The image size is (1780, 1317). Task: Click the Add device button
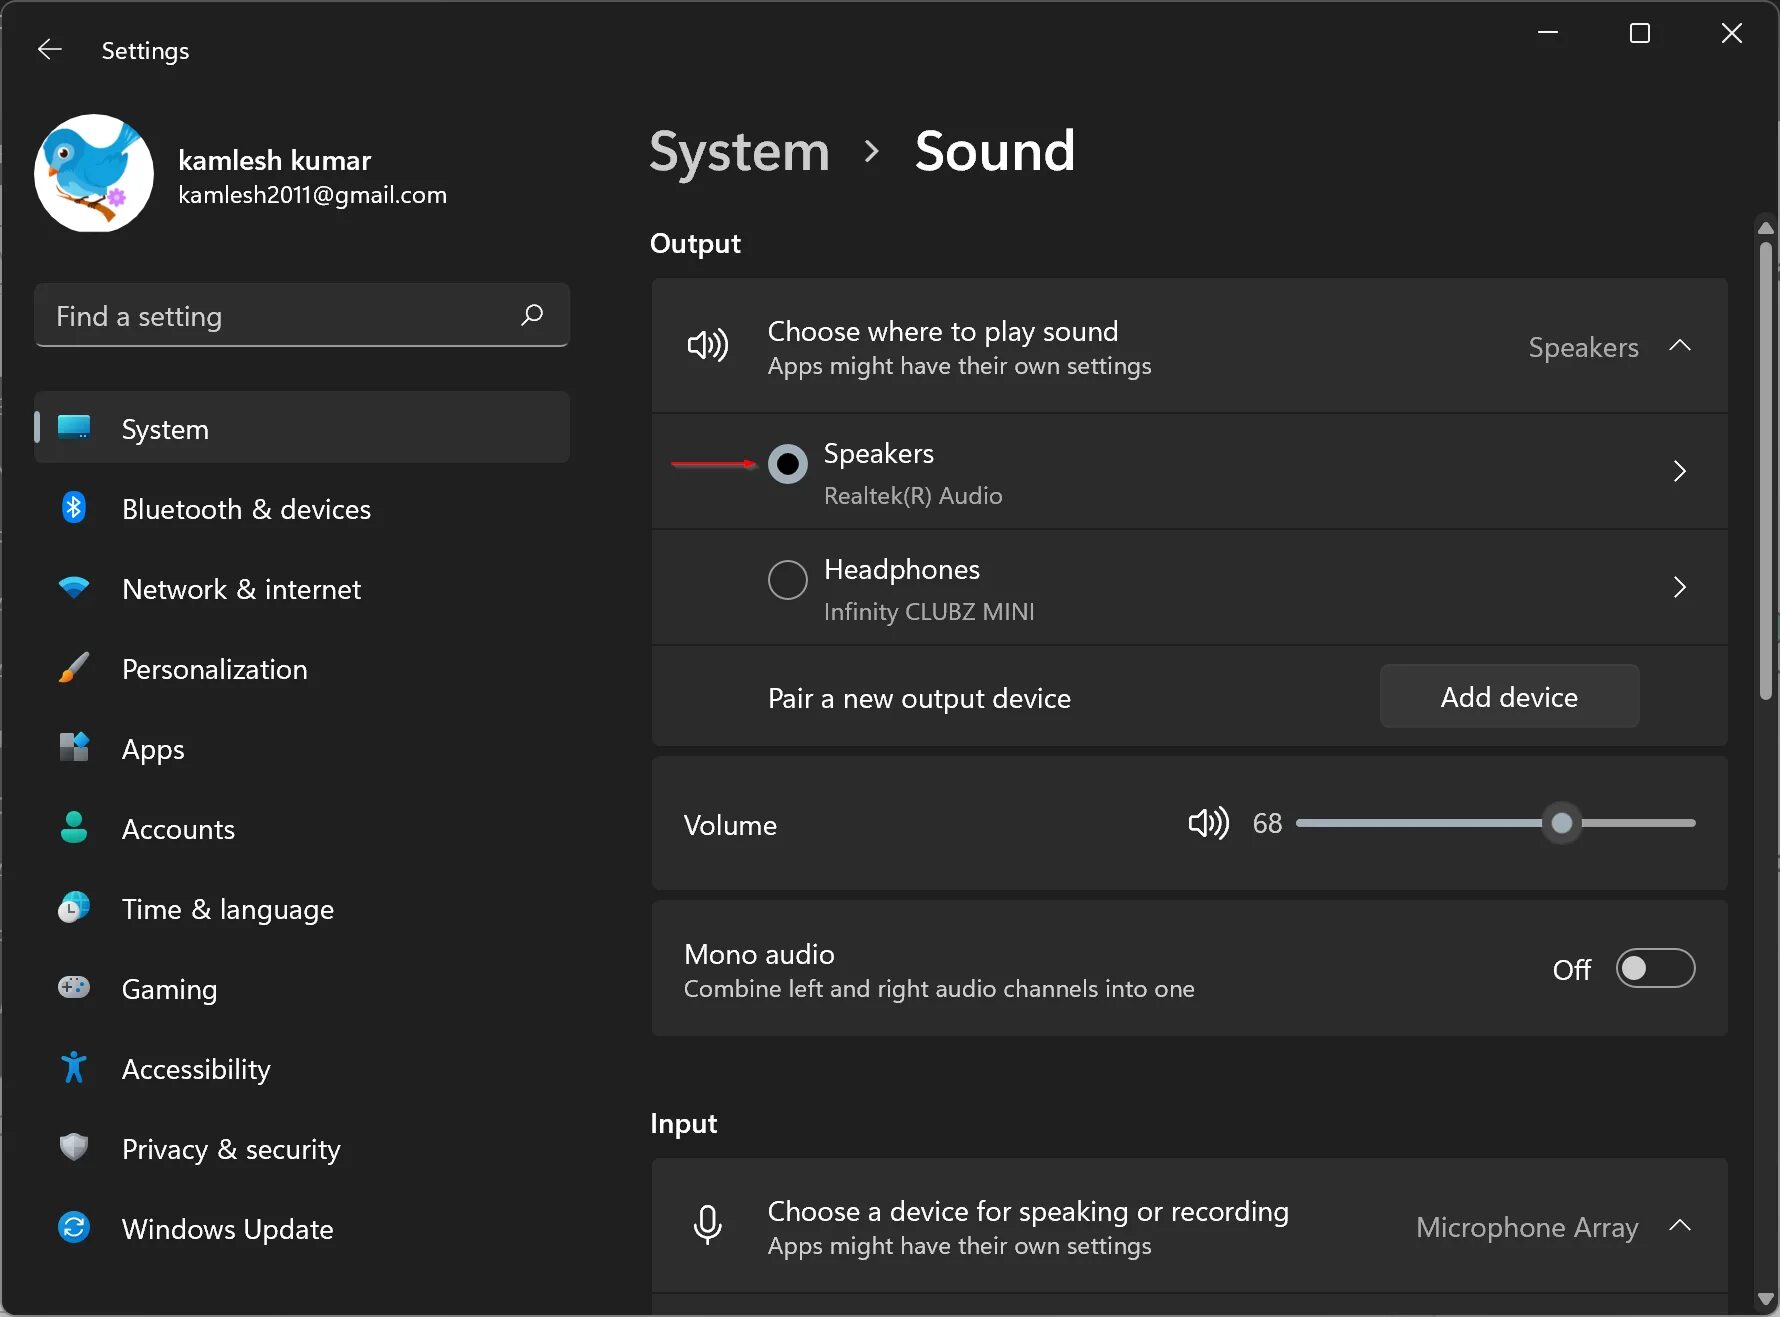(x=1508, y=697)
